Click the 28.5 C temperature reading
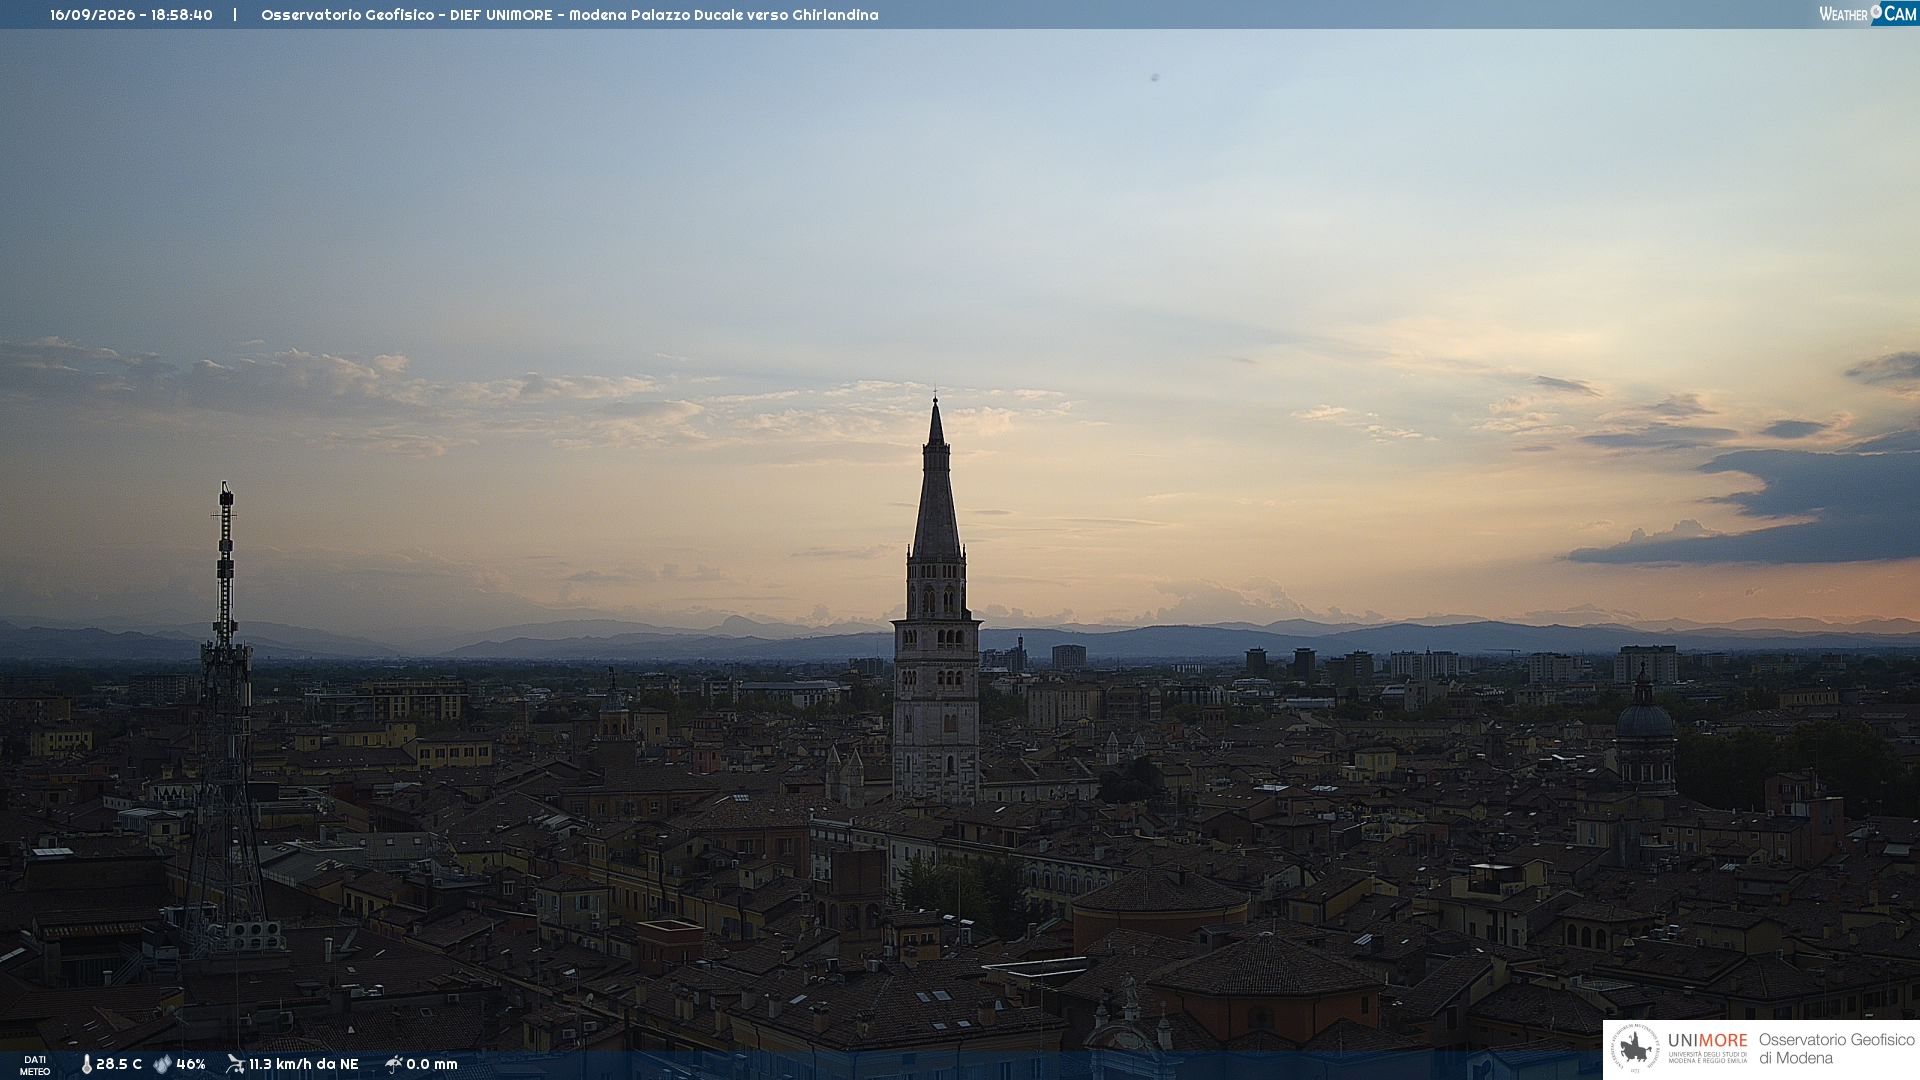Image resolution: width=1920 pixels, height=1080 pixels. point(119,1065)
